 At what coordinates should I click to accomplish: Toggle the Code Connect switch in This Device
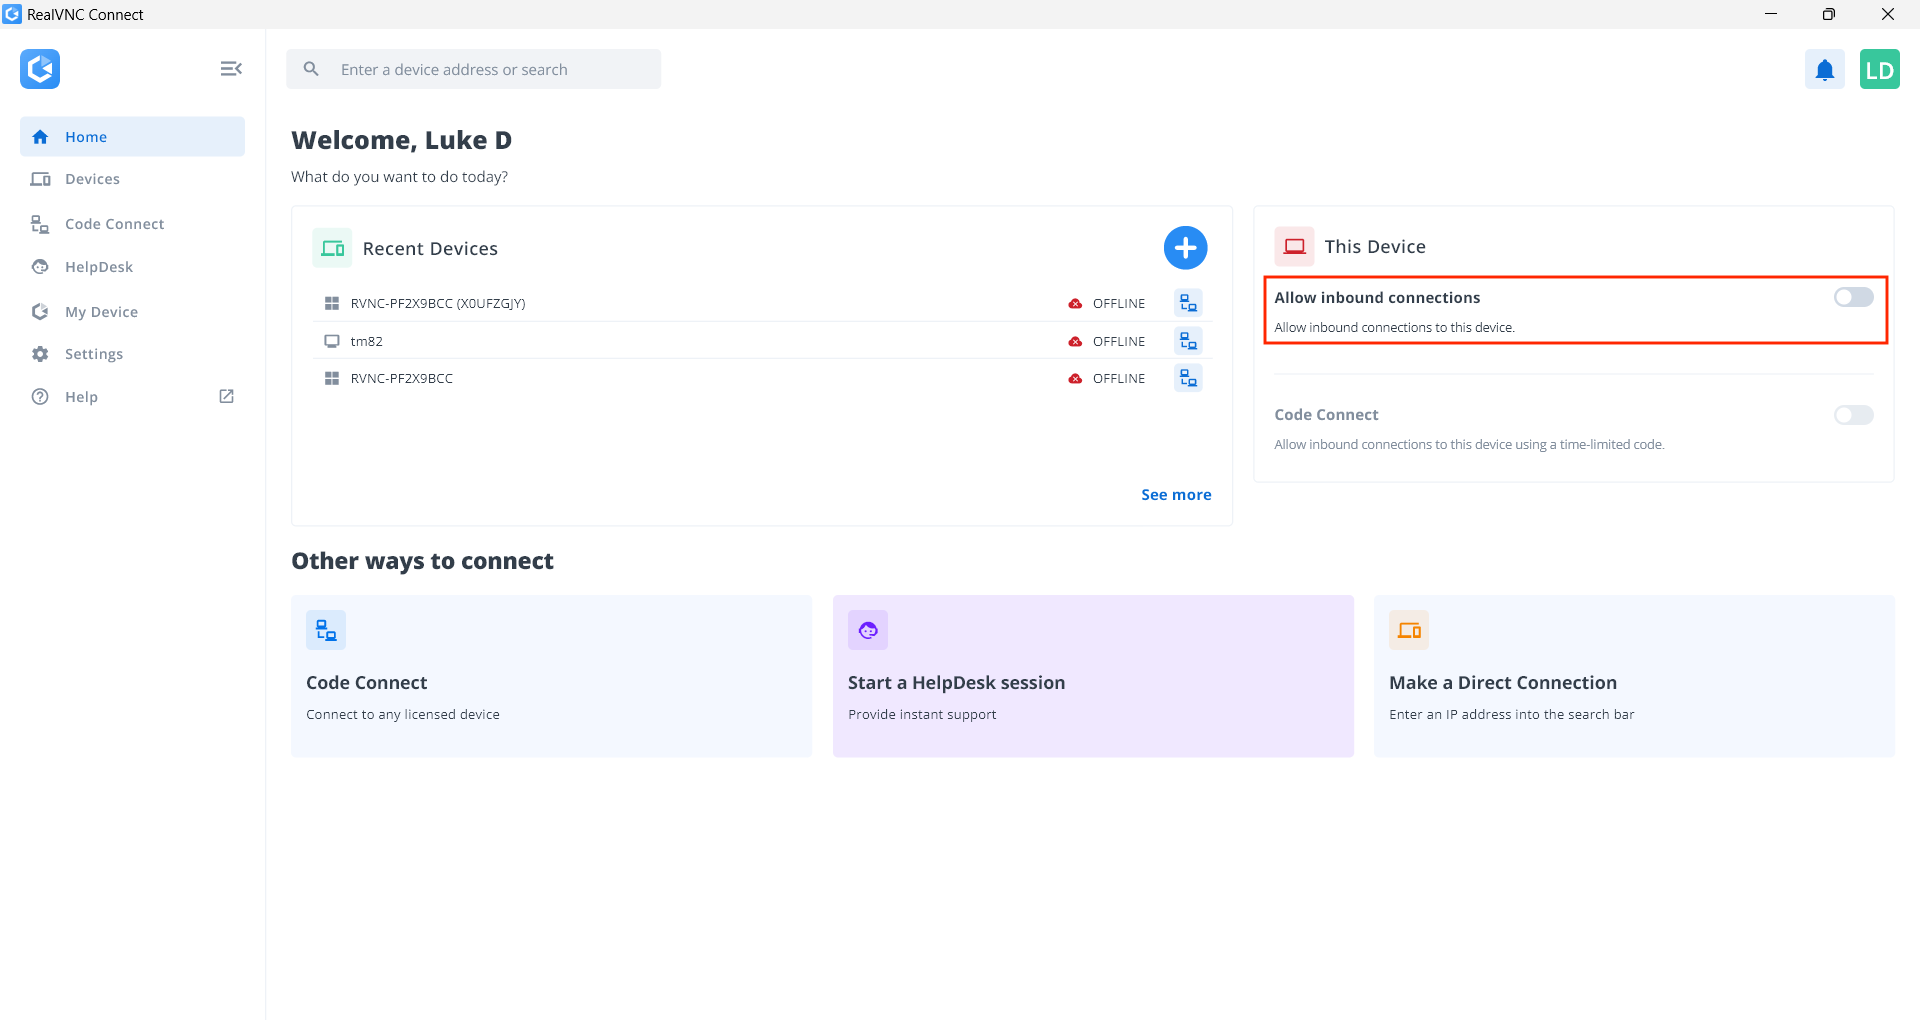coord(1852,415)
